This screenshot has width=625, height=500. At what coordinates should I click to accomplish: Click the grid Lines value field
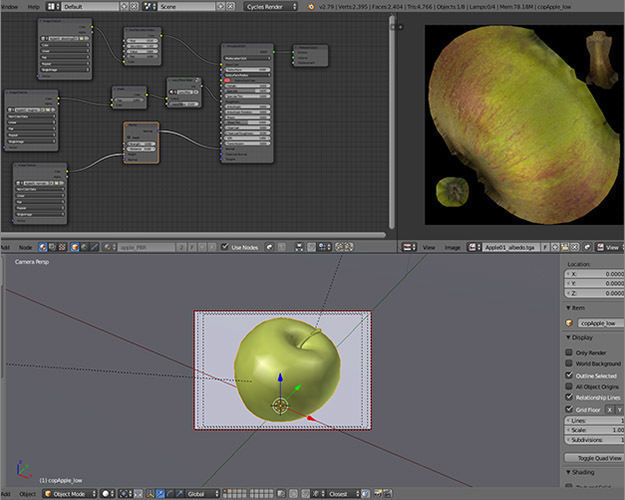[x=594, y=421]
